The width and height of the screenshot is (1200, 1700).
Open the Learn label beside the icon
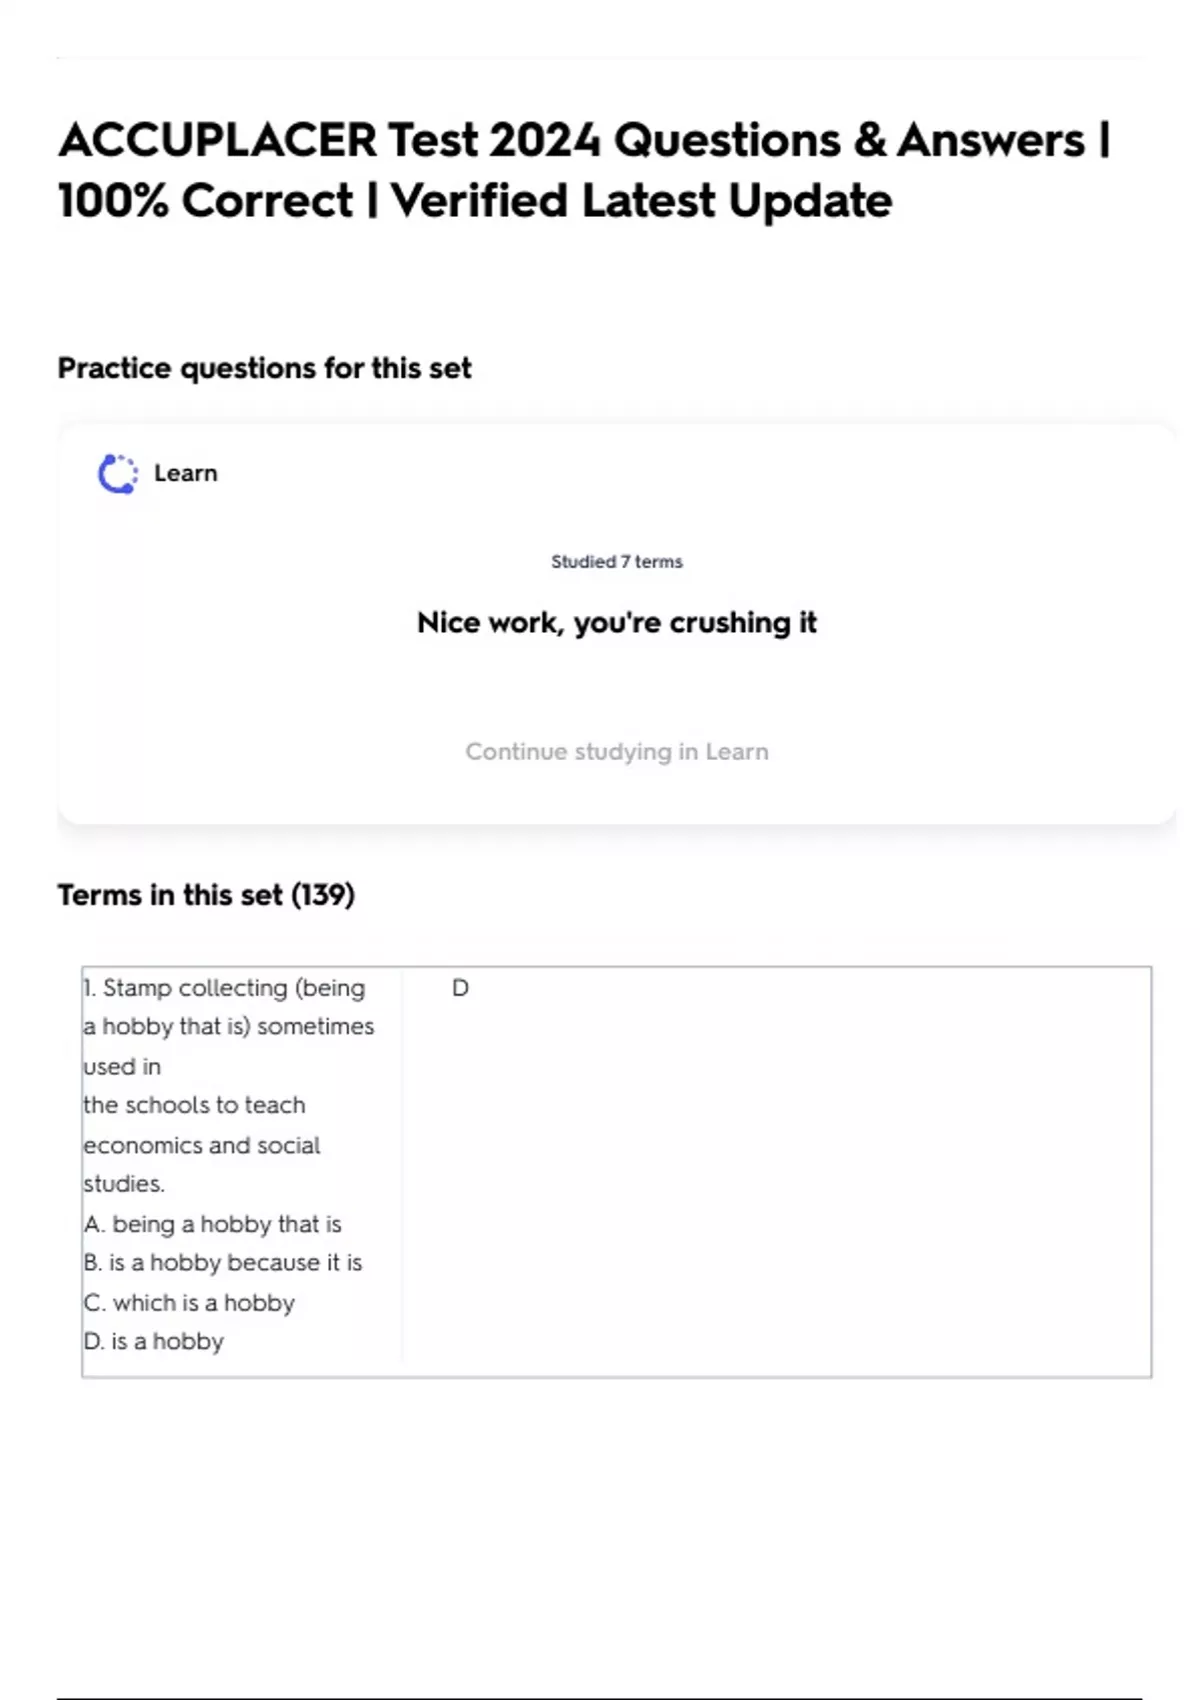pyautogui.click(x=185, y=474)
